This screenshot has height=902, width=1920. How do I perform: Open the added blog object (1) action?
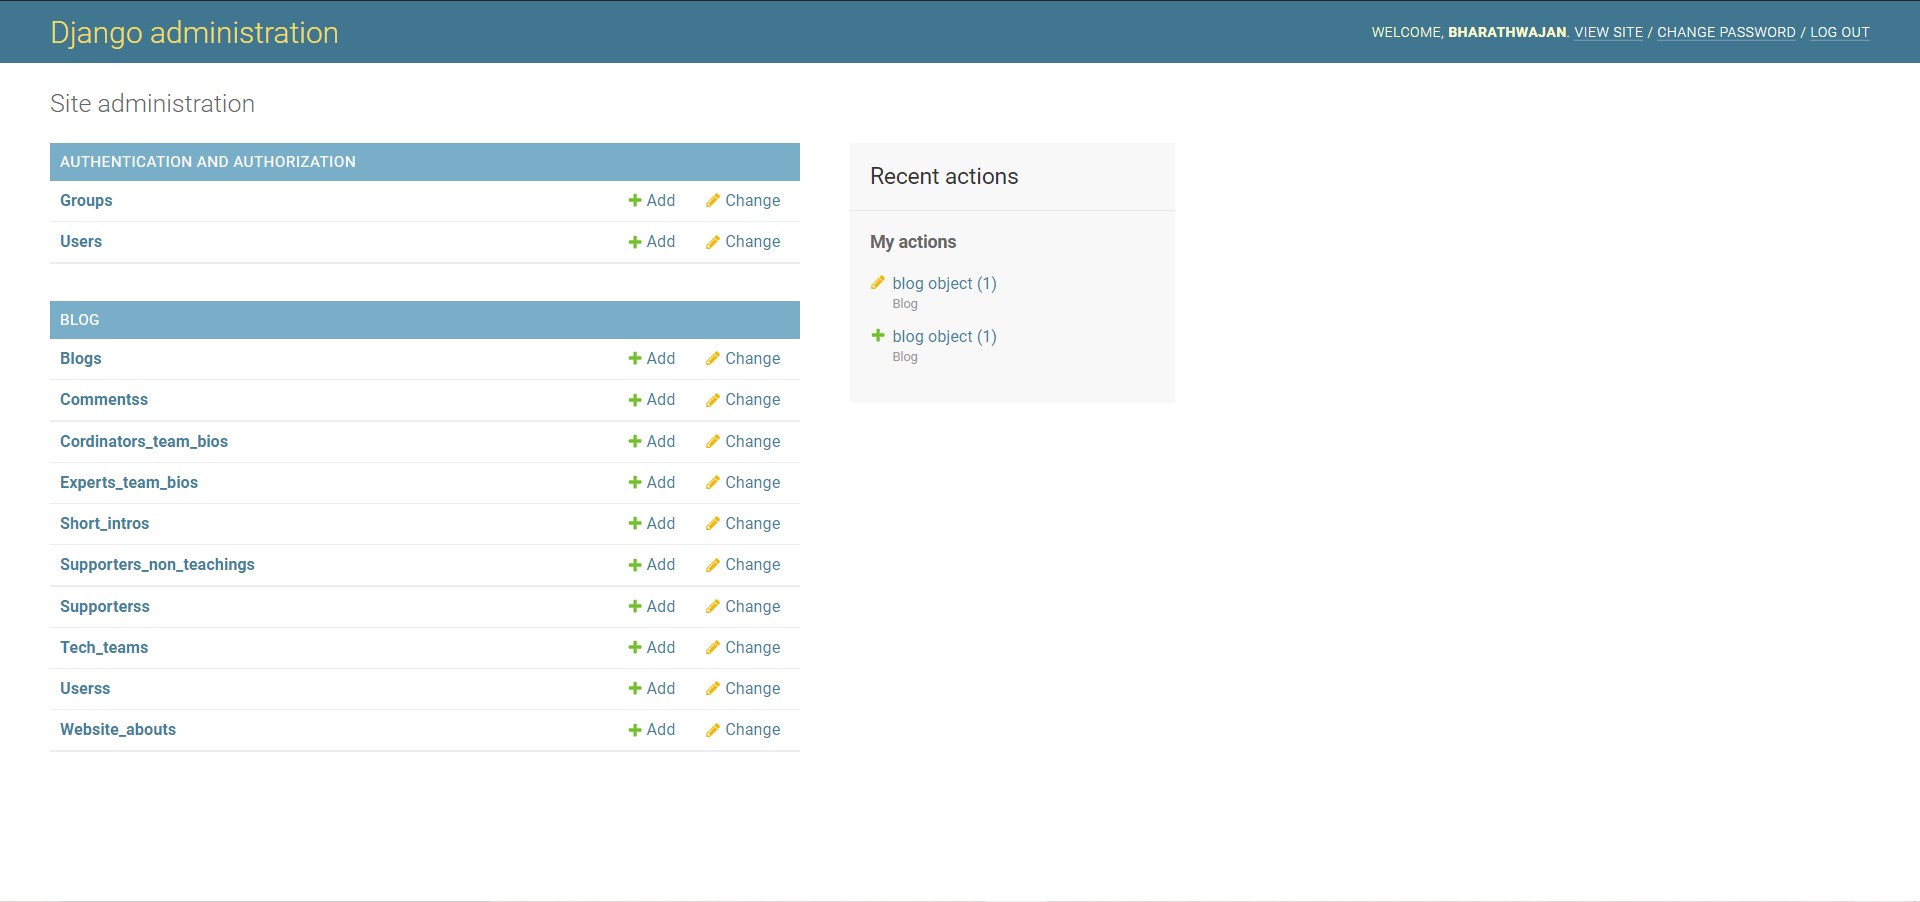click(x=944, y=336)
